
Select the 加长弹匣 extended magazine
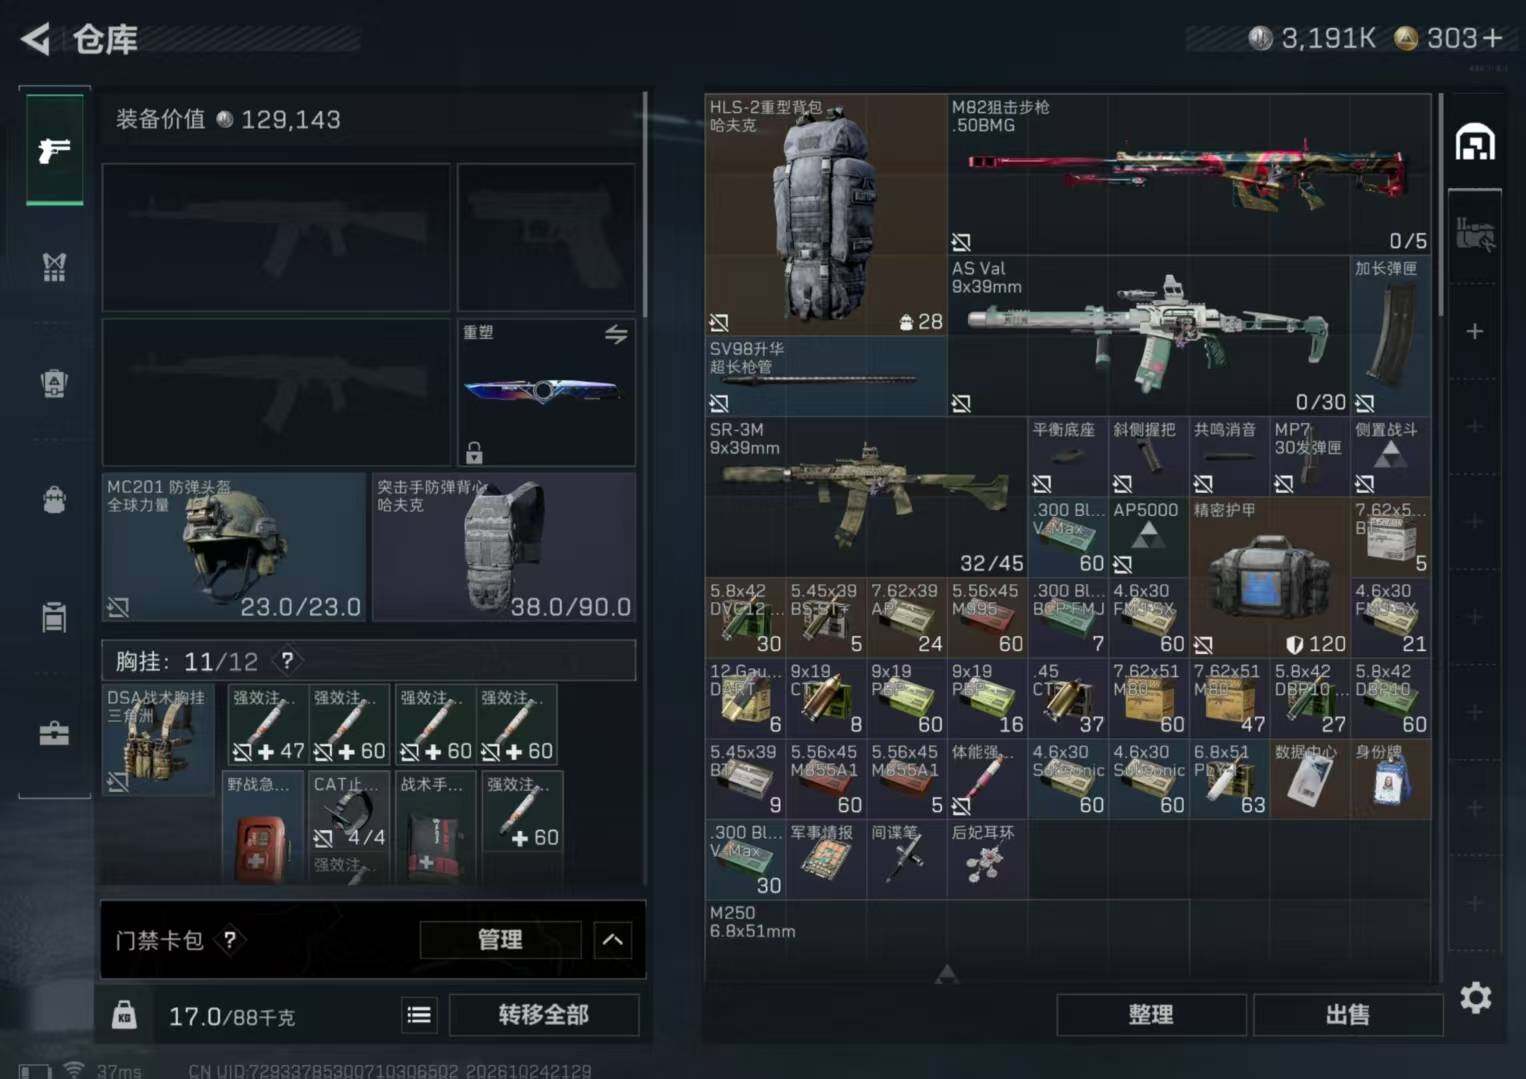click(1391, 335)
